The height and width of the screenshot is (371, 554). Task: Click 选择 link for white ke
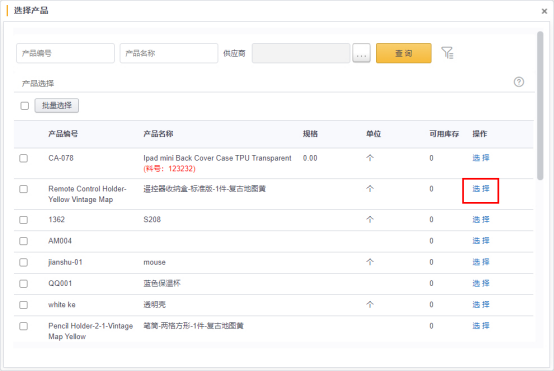pyautogui.click(x=481, y=304)
